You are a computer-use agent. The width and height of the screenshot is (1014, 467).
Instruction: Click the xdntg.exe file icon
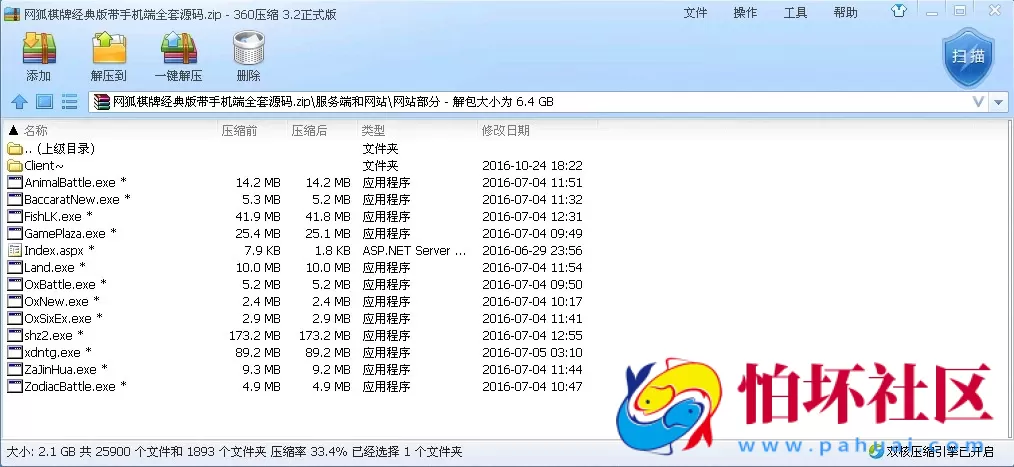15,353
